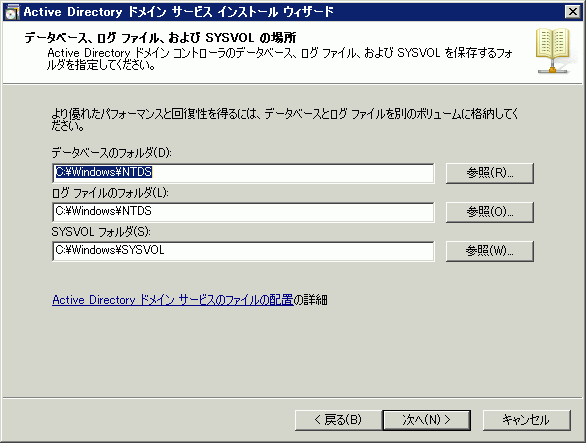
Task: Click the wizard title bar icon
Action: [x=12, y=12]
